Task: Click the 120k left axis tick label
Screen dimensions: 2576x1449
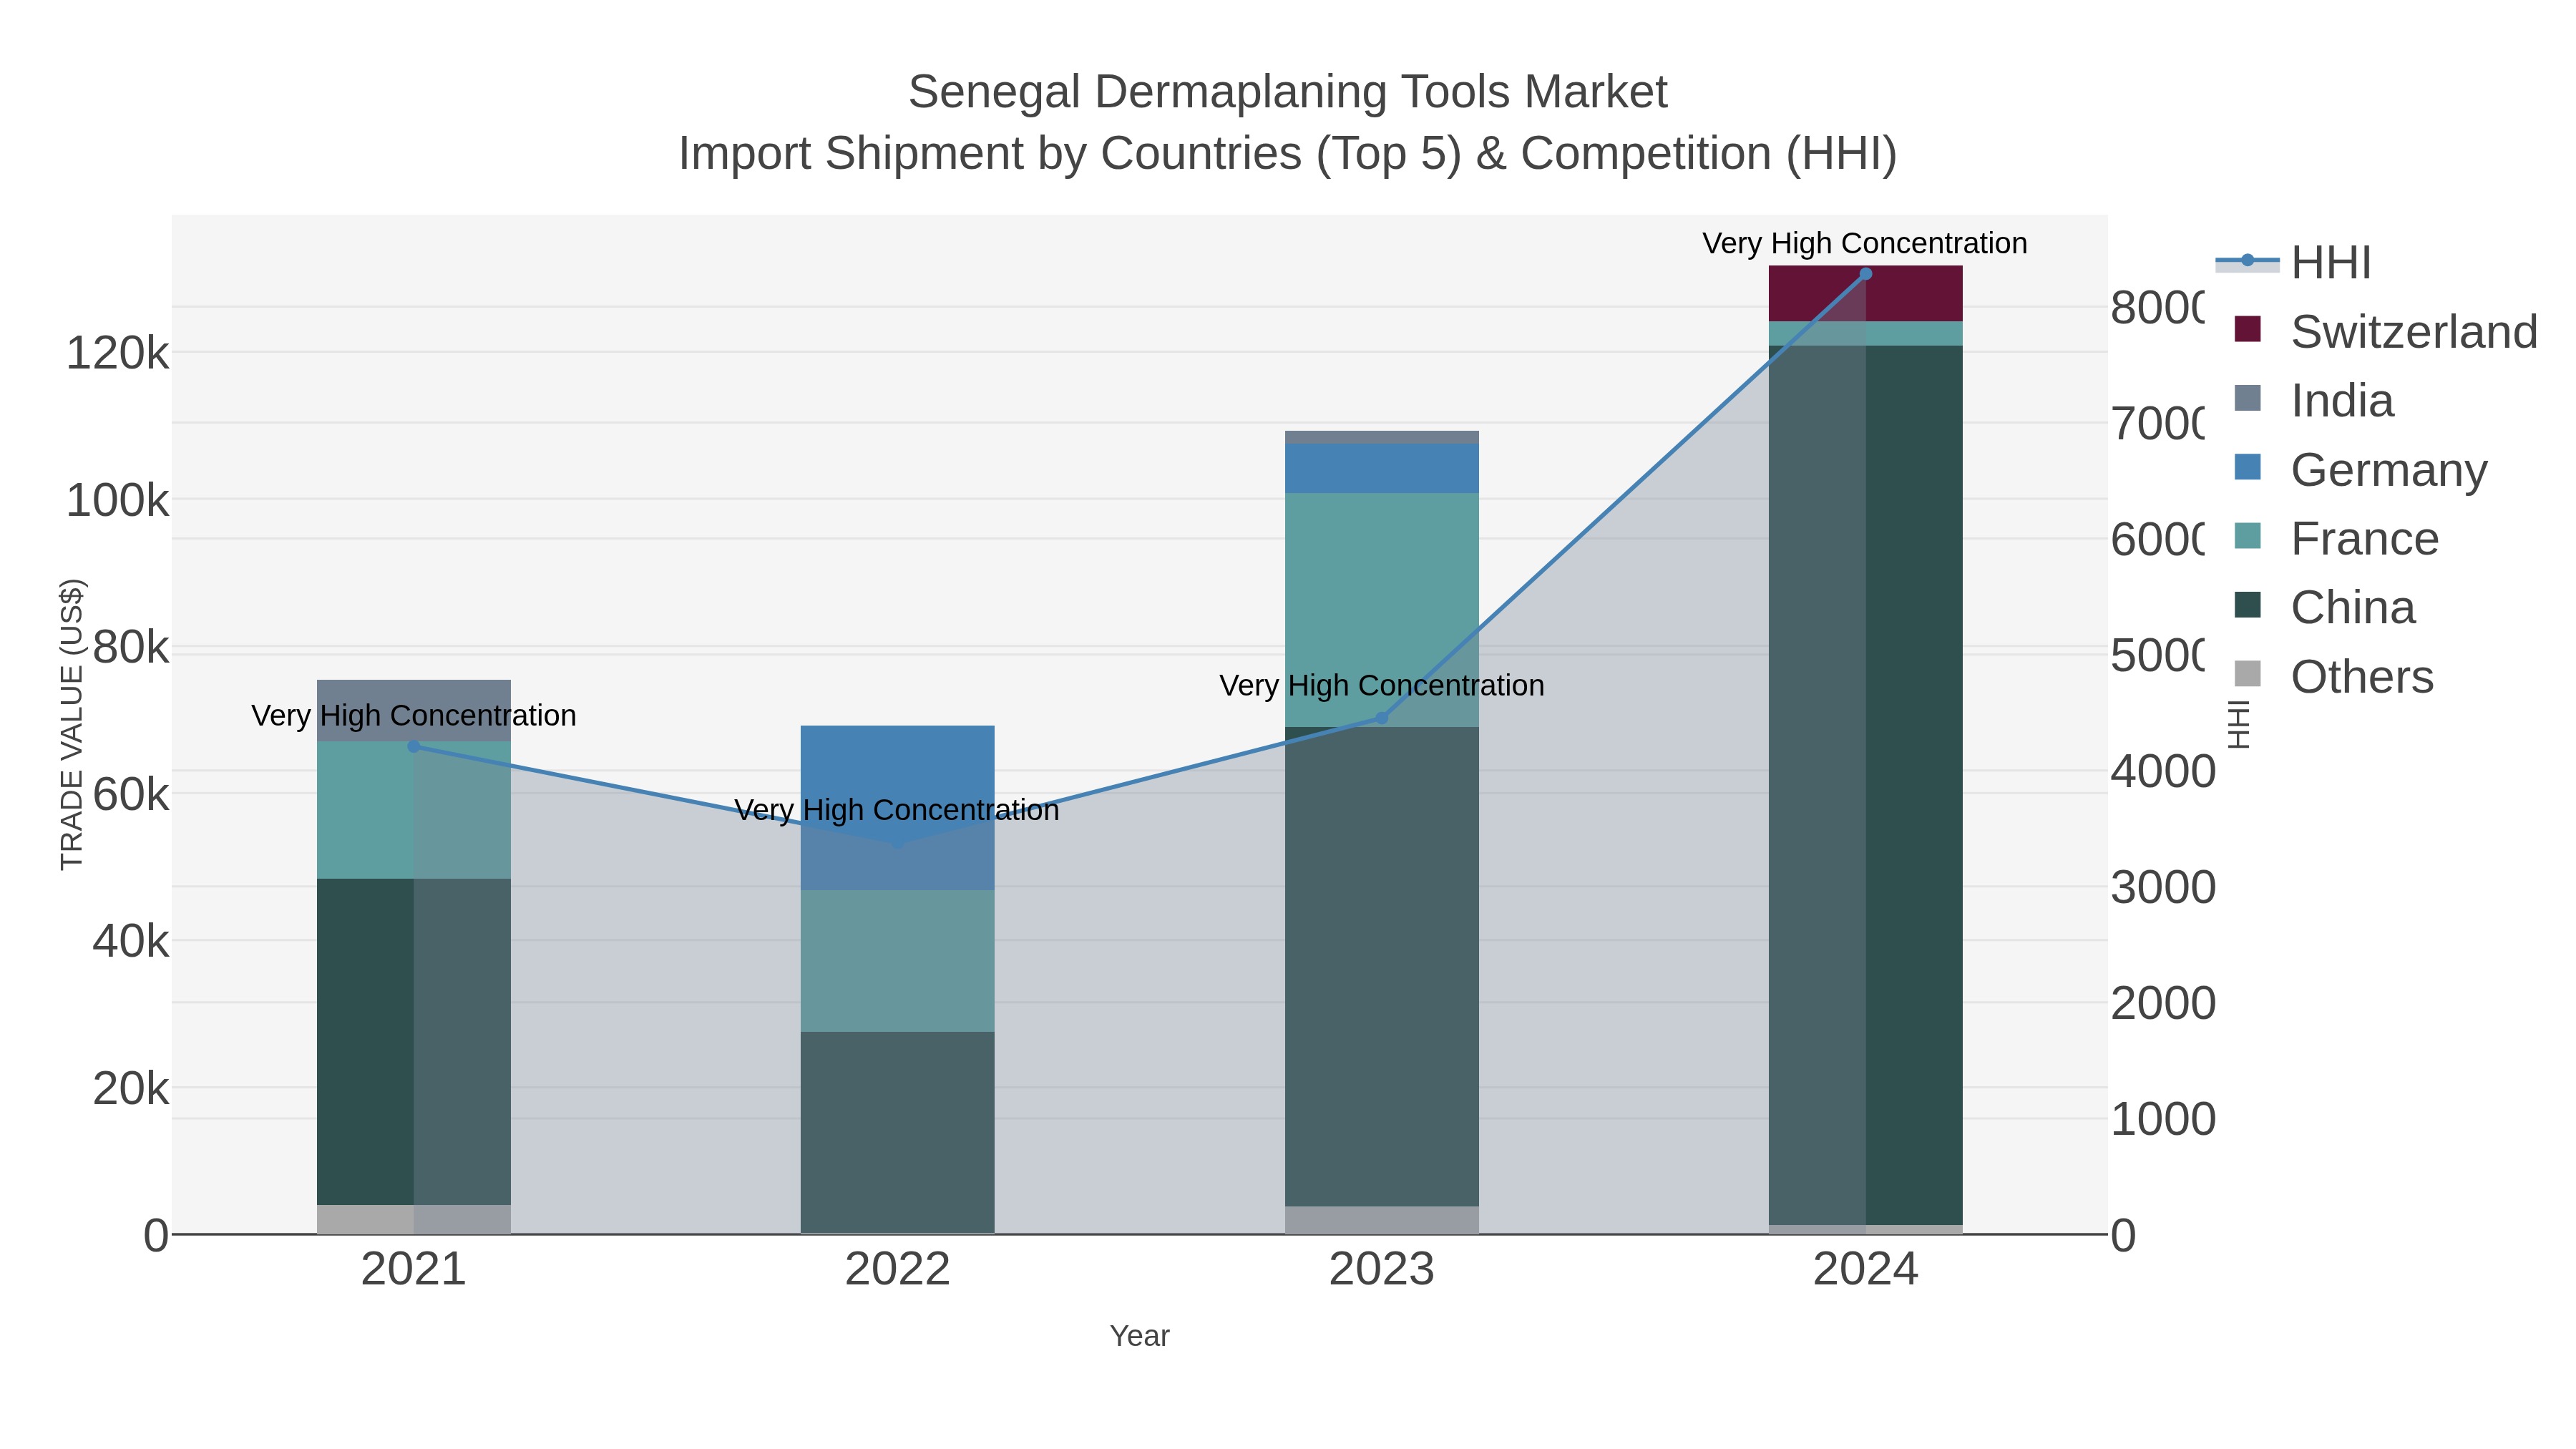Action: point(118,353)
